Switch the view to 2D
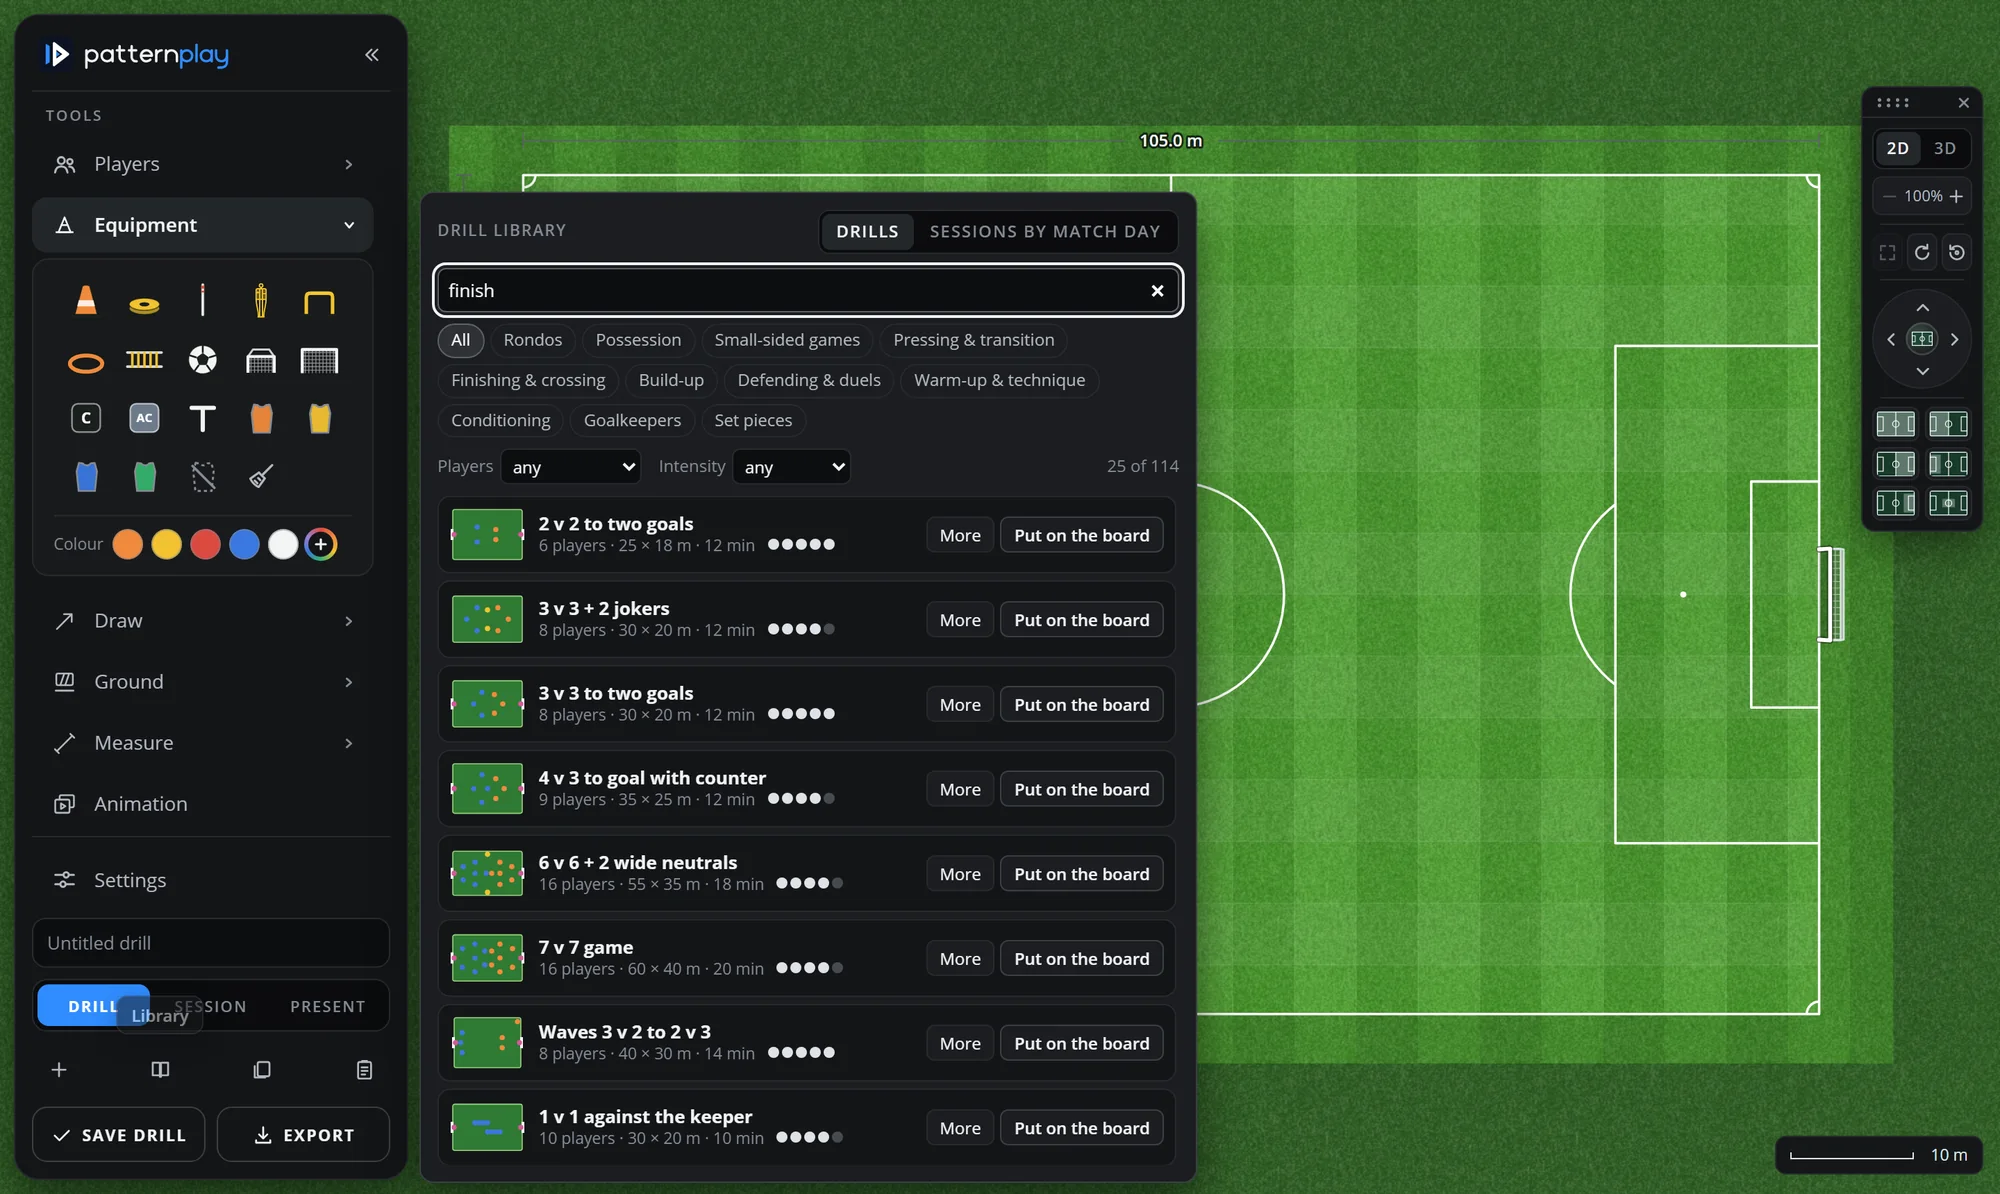The height and width of the screenshot is (1194, 2000). point(1897,148)
